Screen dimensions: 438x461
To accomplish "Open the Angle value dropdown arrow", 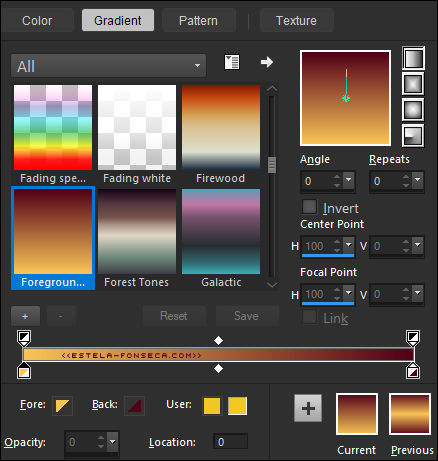I will [x=349, y=180].
